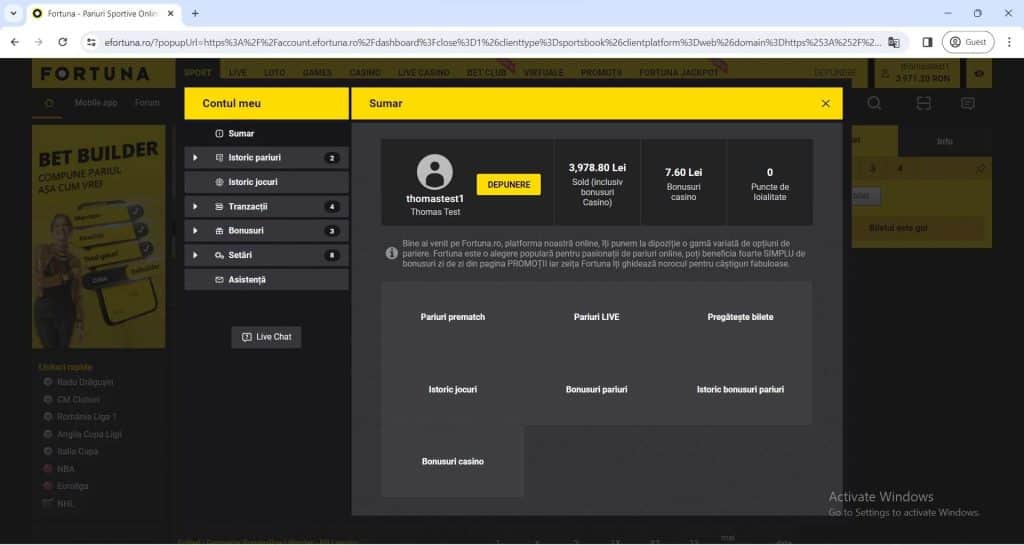
Task: Click the Puncte de loialitate value
Action: click(769, 172)
